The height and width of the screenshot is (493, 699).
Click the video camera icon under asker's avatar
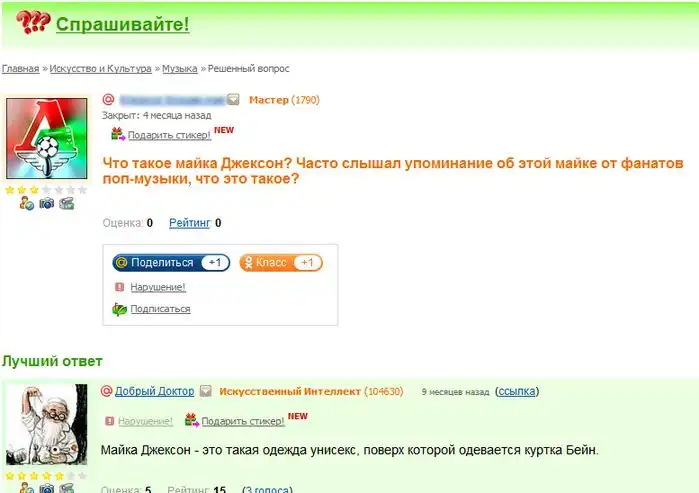pyautogui.click(x=66, y=204)
